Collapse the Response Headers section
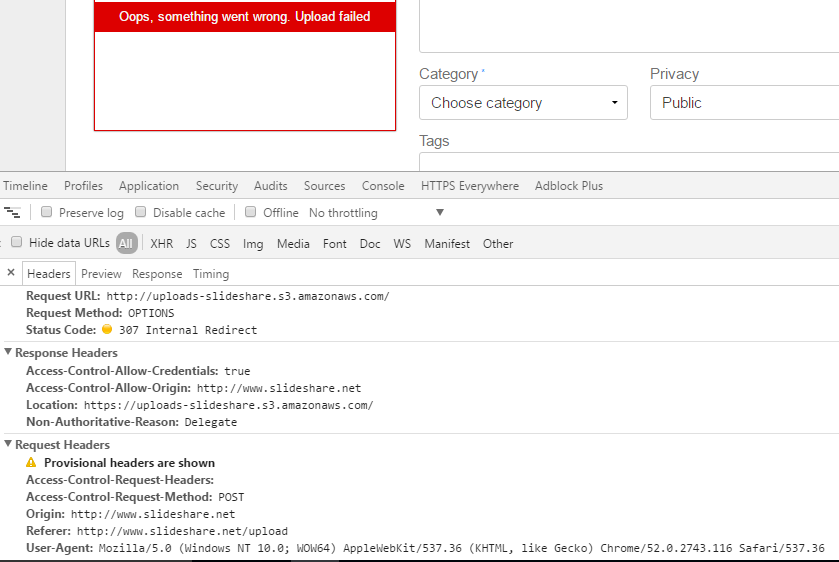The width and height of the screenshot is (839, 562). [x=9, y=353]
